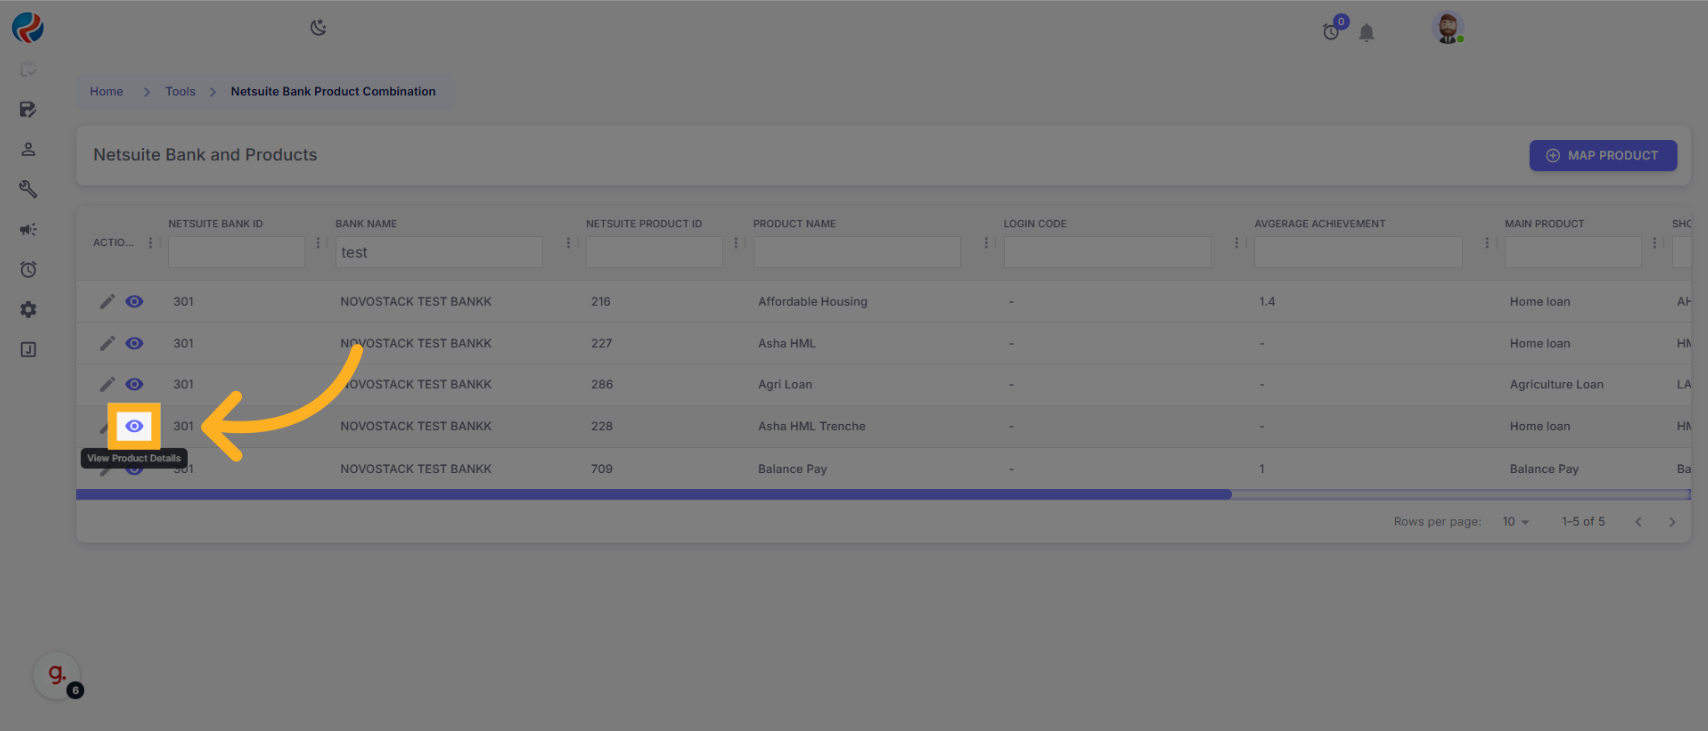This screenshot has height=731, width=1708.
Task: Click the timer icon with badge
Action: pyautogui.click(x=1331, y=32)
